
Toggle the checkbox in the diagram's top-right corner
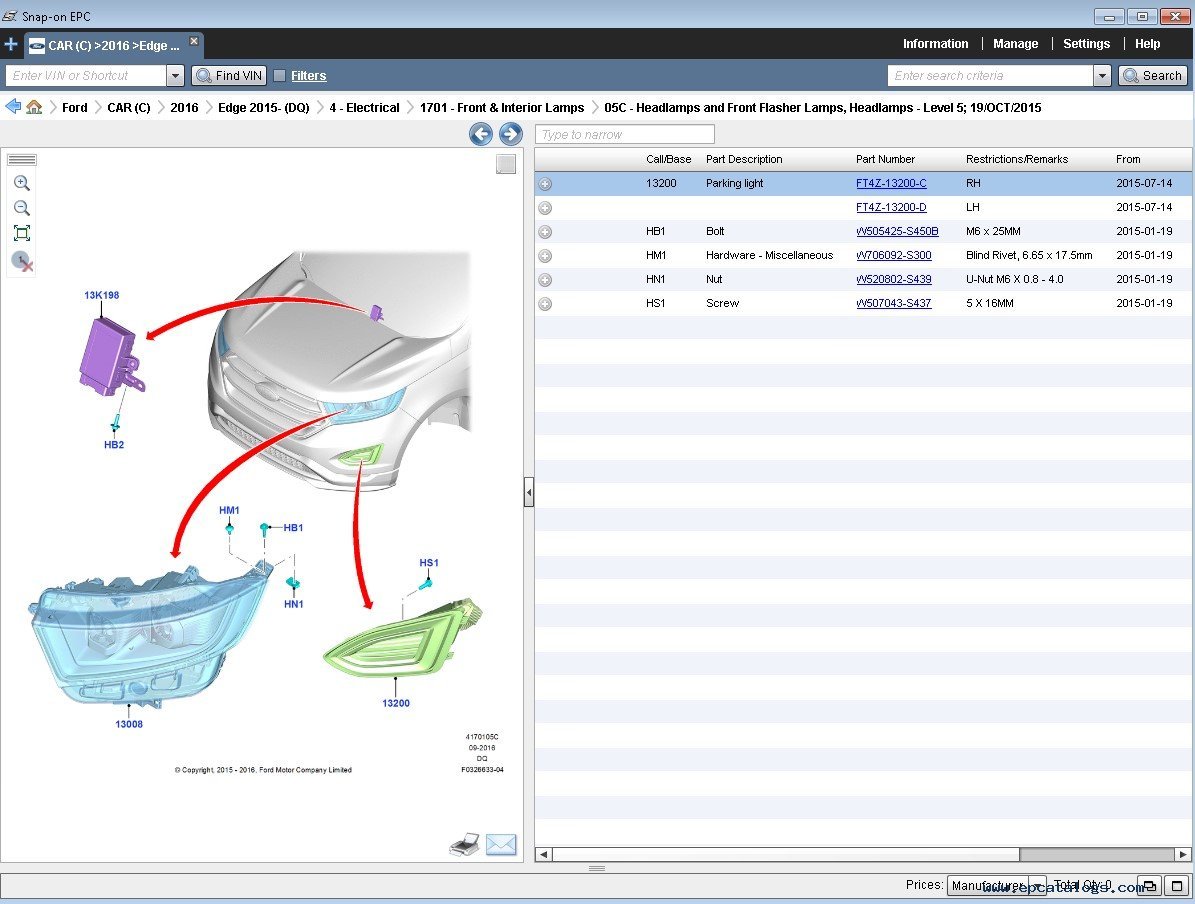coord(506,165)
